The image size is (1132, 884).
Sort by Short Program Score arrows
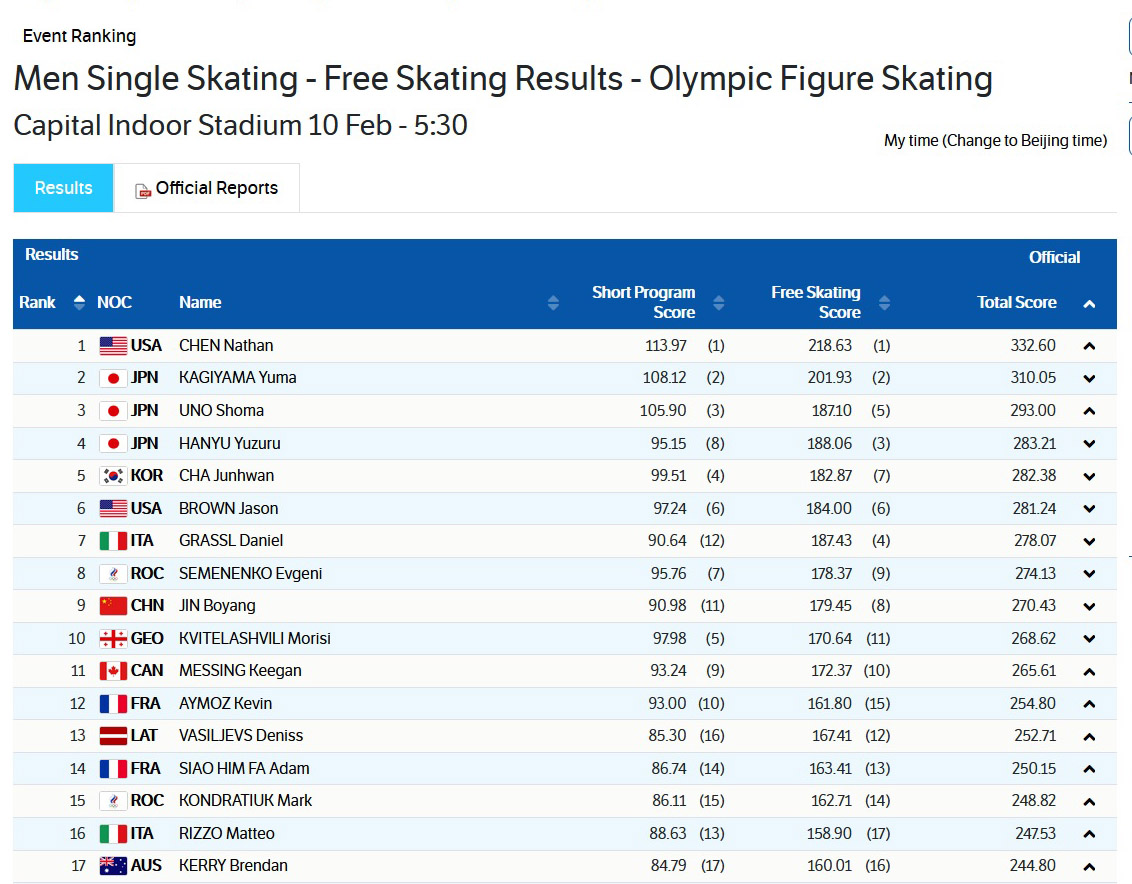pyautogui.click(x=718, y=302)
